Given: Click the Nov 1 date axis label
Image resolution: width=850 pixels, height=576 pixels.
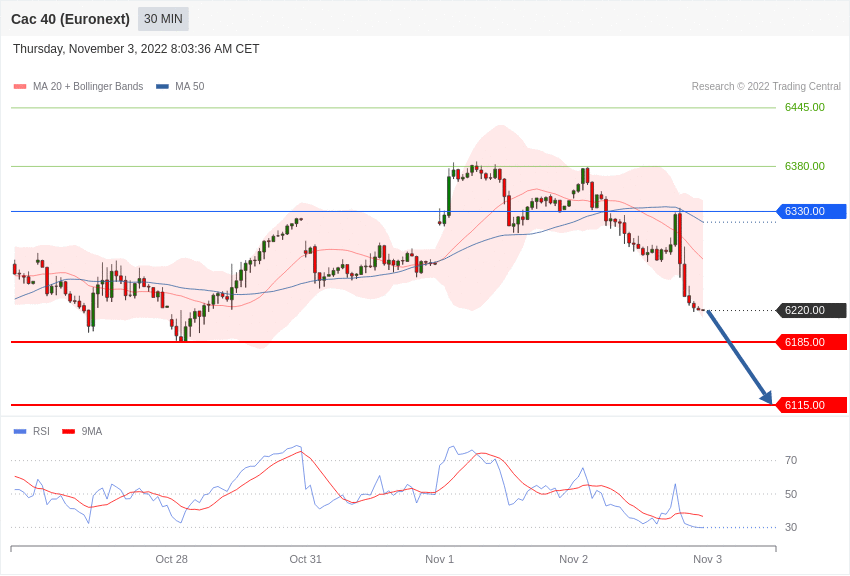Looking at the screenshot, I should [439, 559].
